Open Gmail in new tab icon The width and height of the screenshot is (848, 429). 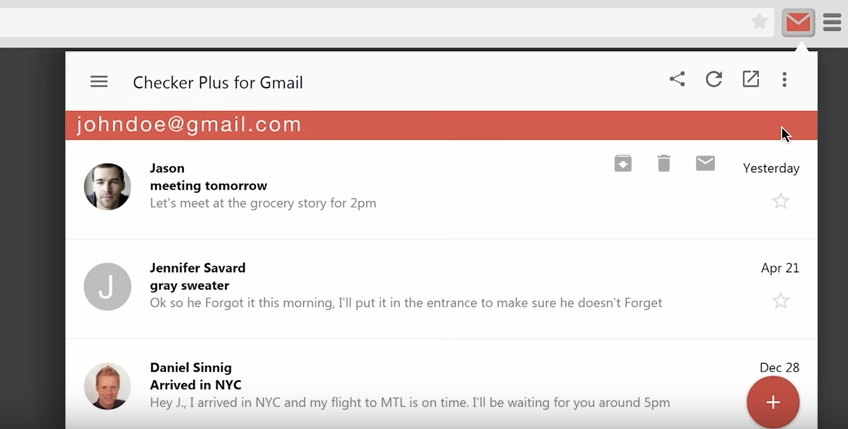coord(750,79)
